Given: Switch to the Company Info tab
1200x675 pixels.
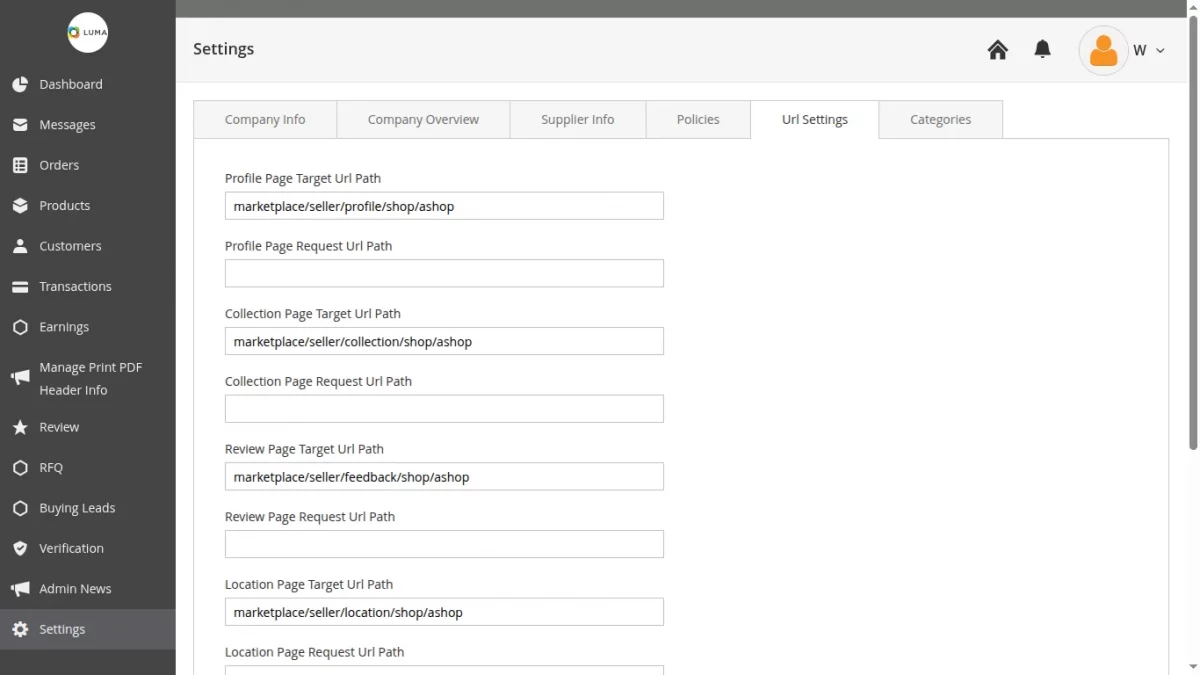Looking at the screenshot, I should click(x=264, y=119).
